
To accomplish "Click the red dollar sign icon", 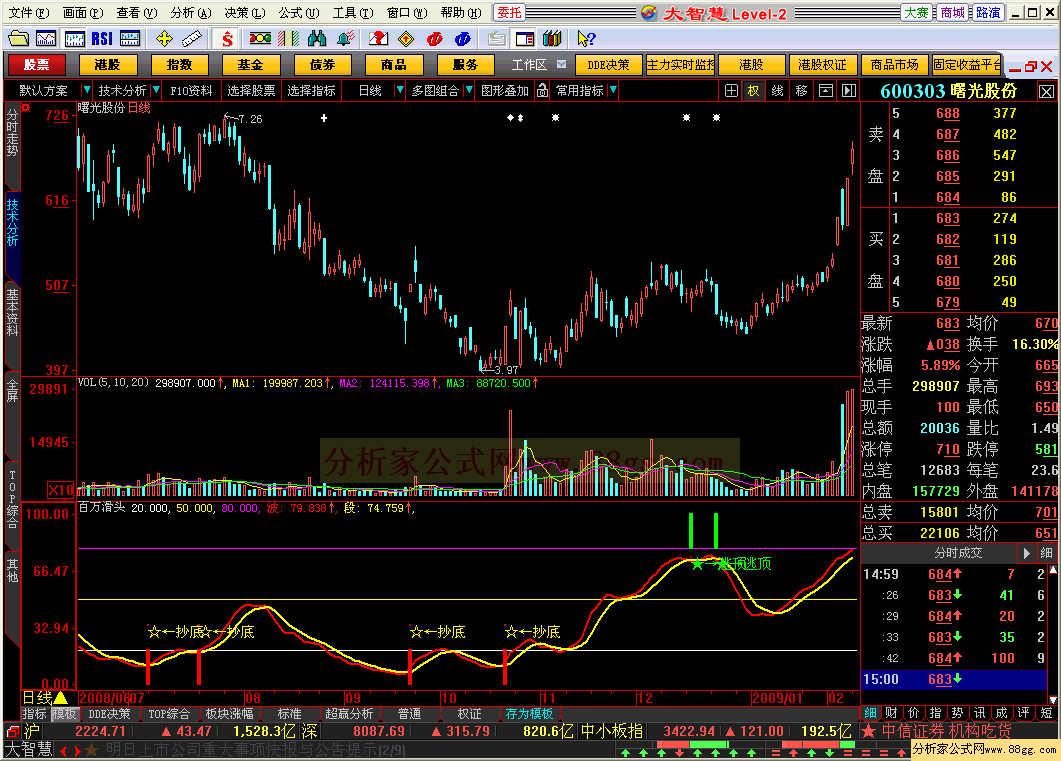I will click(227, 39).
